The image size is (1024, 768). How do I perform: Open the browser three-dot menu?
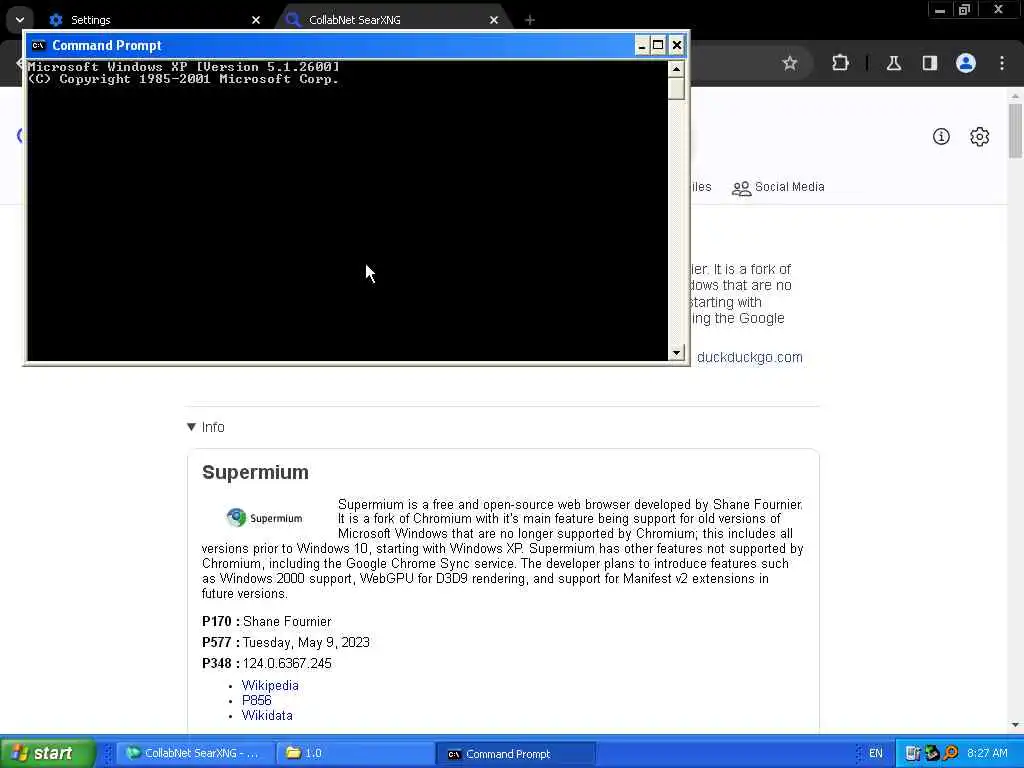coord(1002,63)
